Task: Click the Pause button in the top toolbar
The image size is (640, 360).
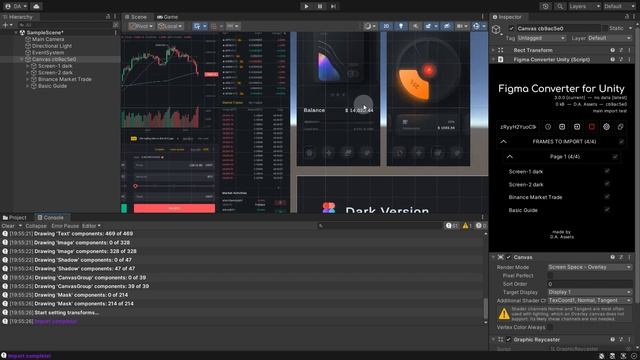Action: click(x=320, y=6)
